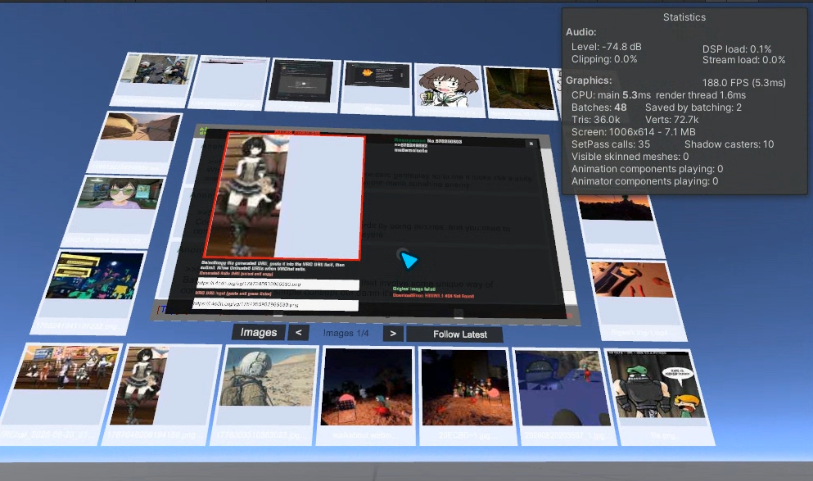Click the 'Visible skinned meshes: 0' line
Screen dimensions: 813x481
pos(630,157)
